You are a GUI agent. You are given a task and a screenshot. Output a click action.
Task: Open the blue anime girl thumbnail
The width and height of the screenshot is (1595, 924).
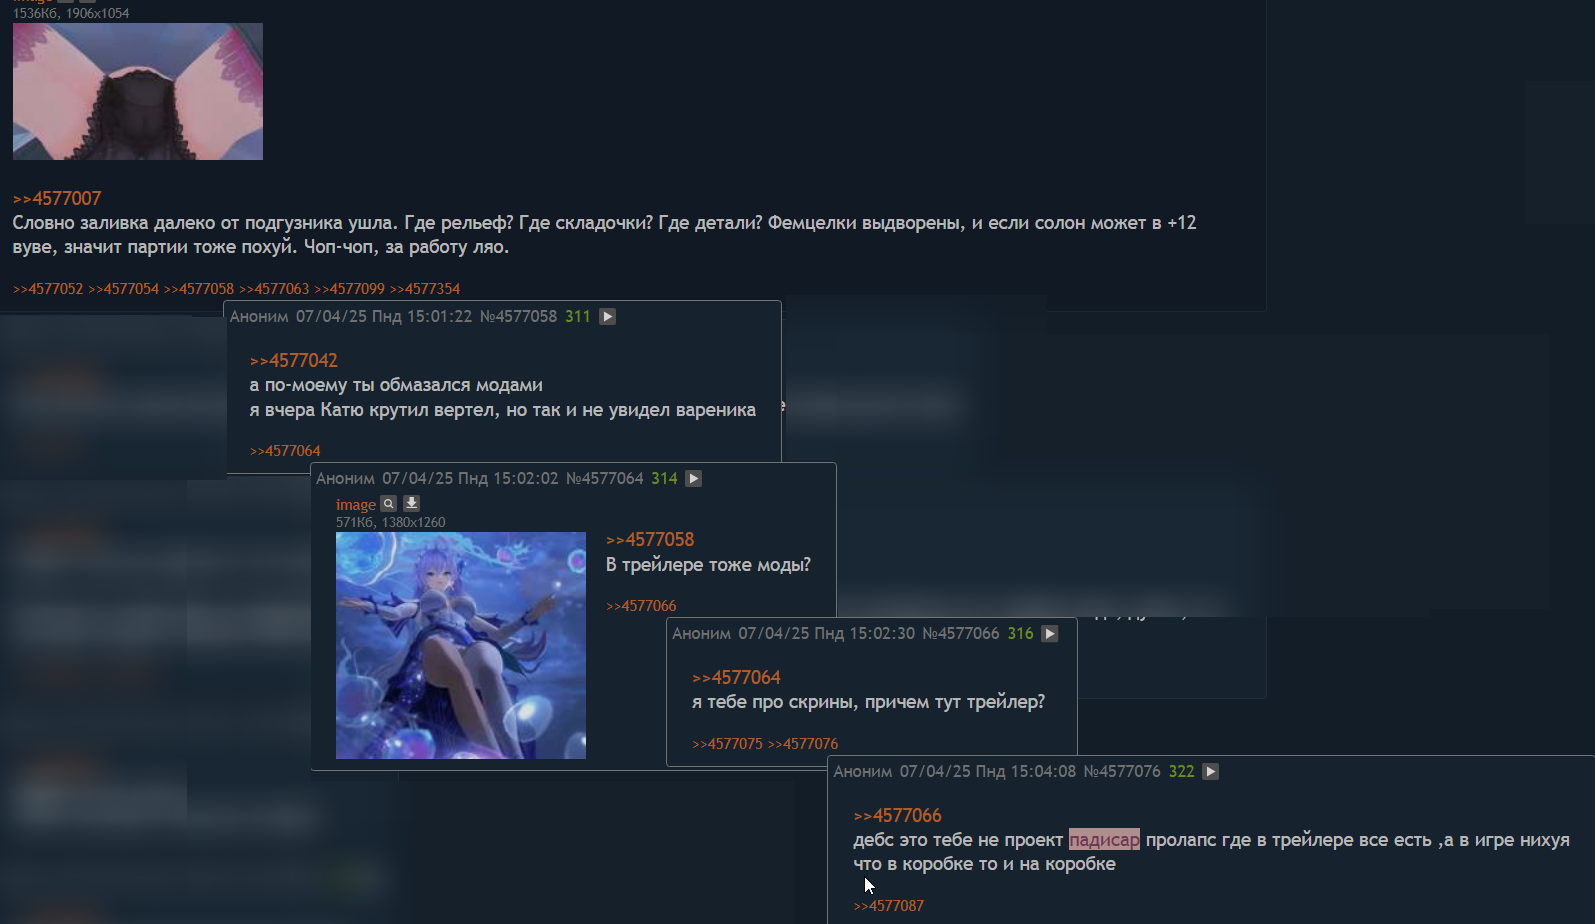(461, 645)
